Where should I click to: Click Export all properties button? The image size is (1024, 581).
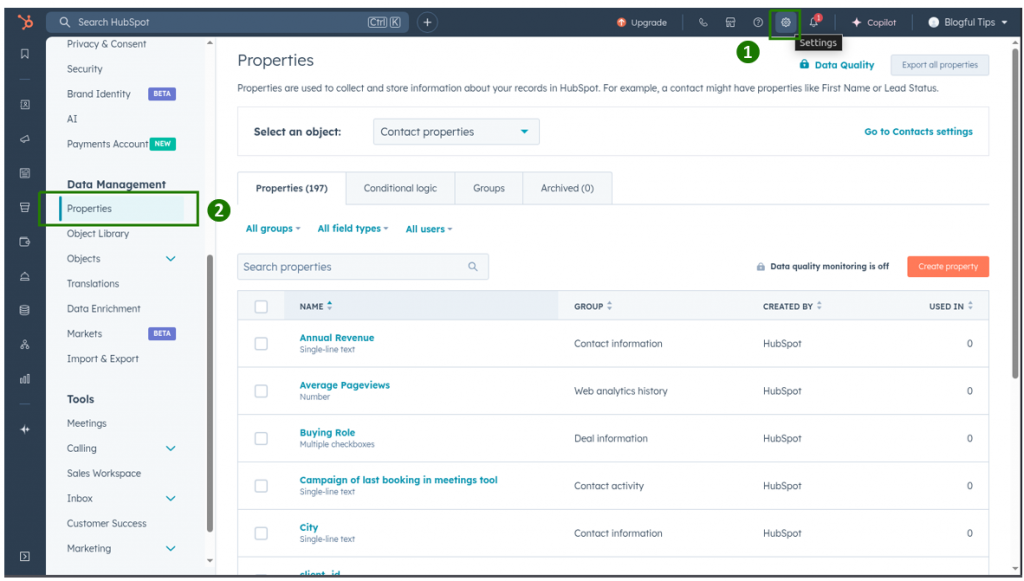pos(940,65)
